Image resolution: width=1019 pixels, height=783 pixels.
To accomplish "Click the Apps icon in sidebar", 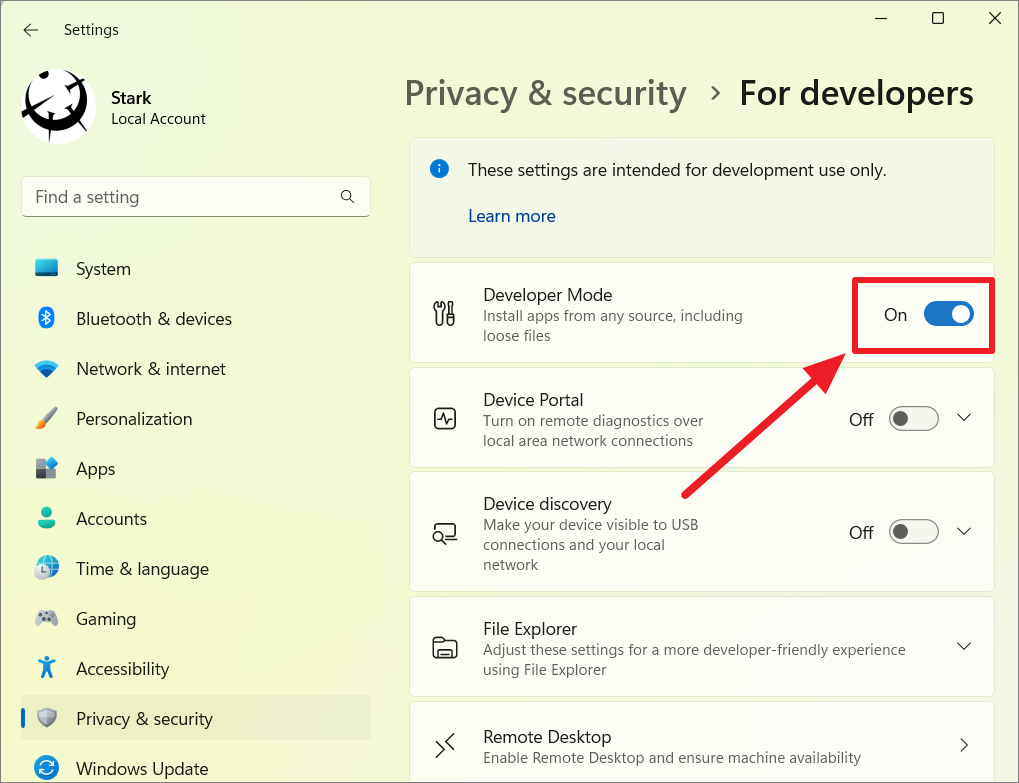I will pos(46,468).
